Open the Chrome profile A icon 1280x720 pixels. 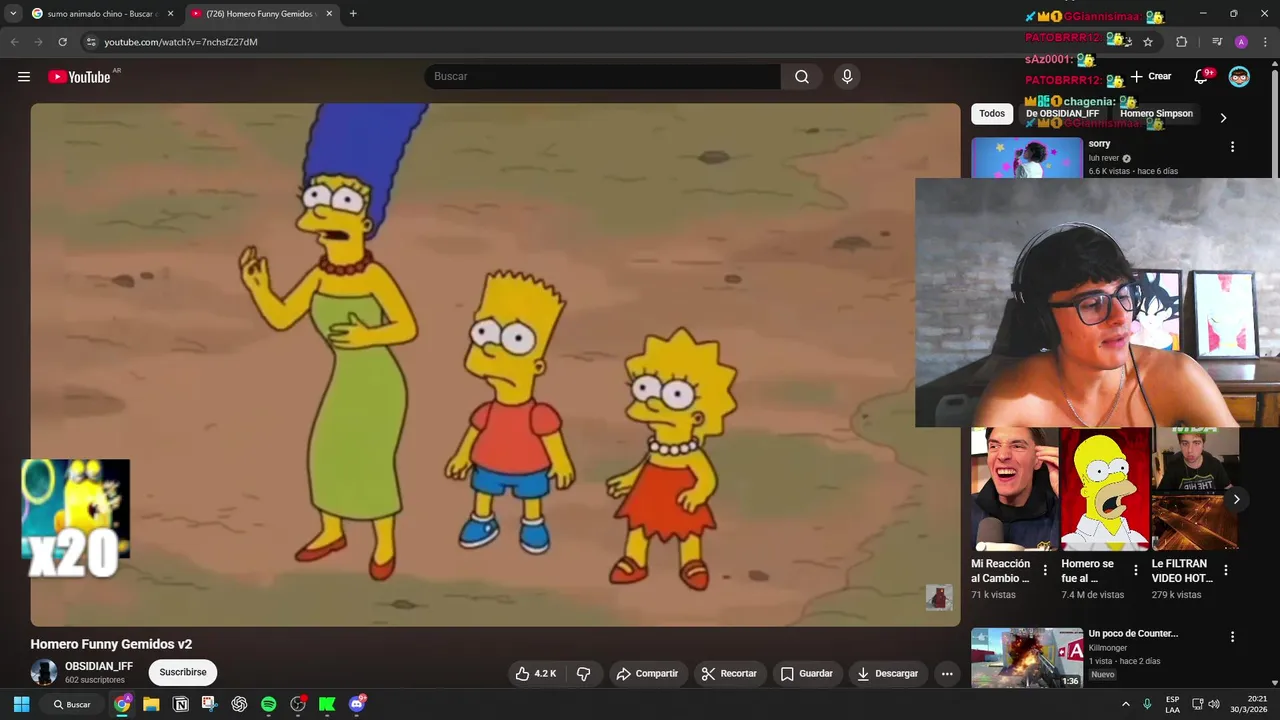[1241, 42]
